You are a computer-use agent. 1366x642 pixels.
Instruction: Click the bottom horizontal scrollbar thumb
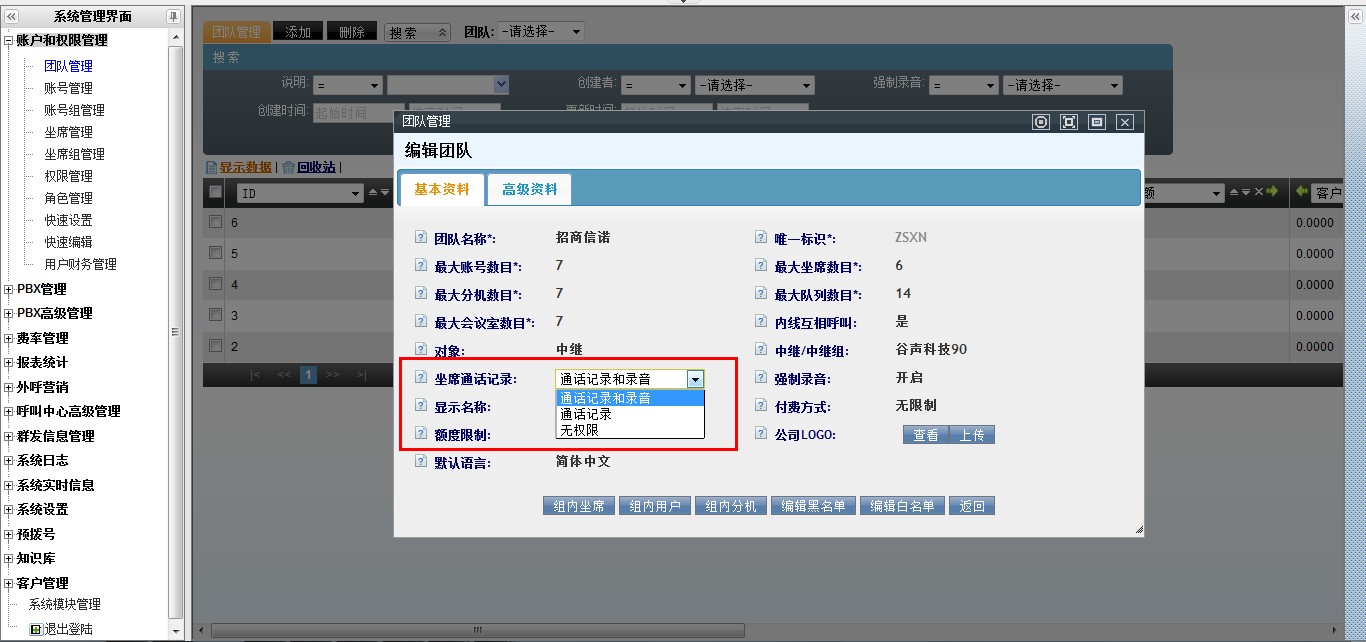pyautogui.click(x=475, y=630)
